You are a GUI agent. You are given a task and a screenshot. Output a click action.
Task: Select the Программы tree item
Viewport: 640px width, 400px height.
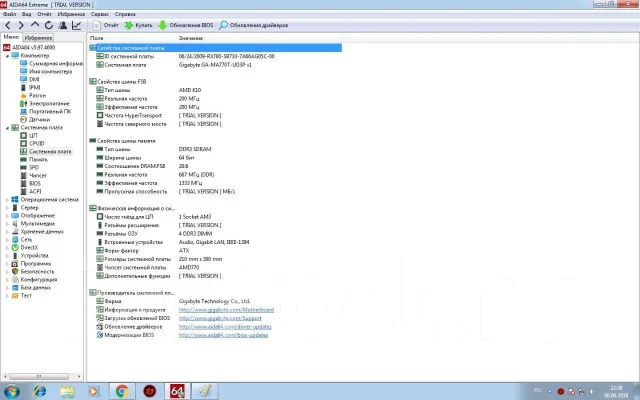(x=31, y=264)
